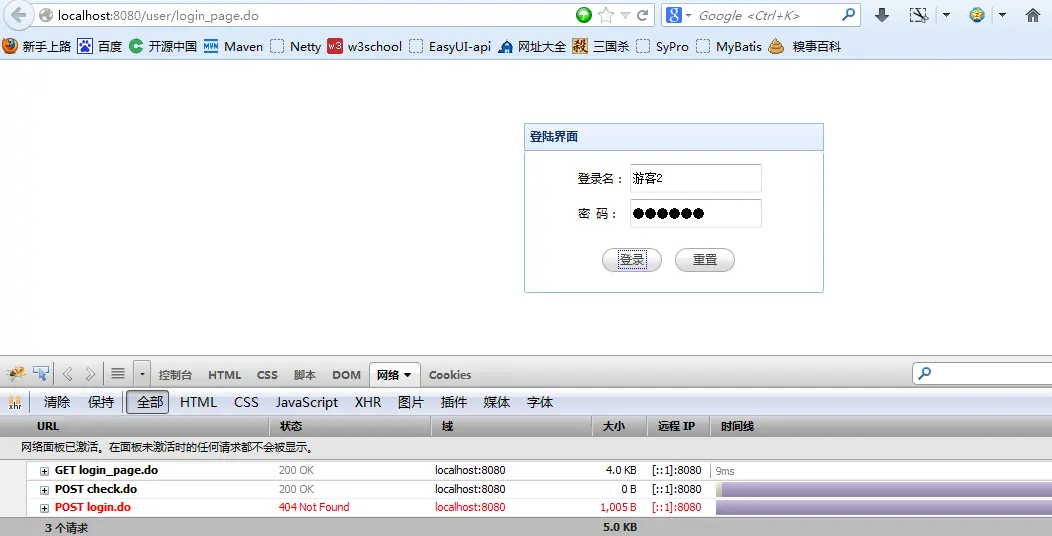Click Firebug command line list icon
The height and width of the screenshot is (536, 1052).
coord(118,374)
